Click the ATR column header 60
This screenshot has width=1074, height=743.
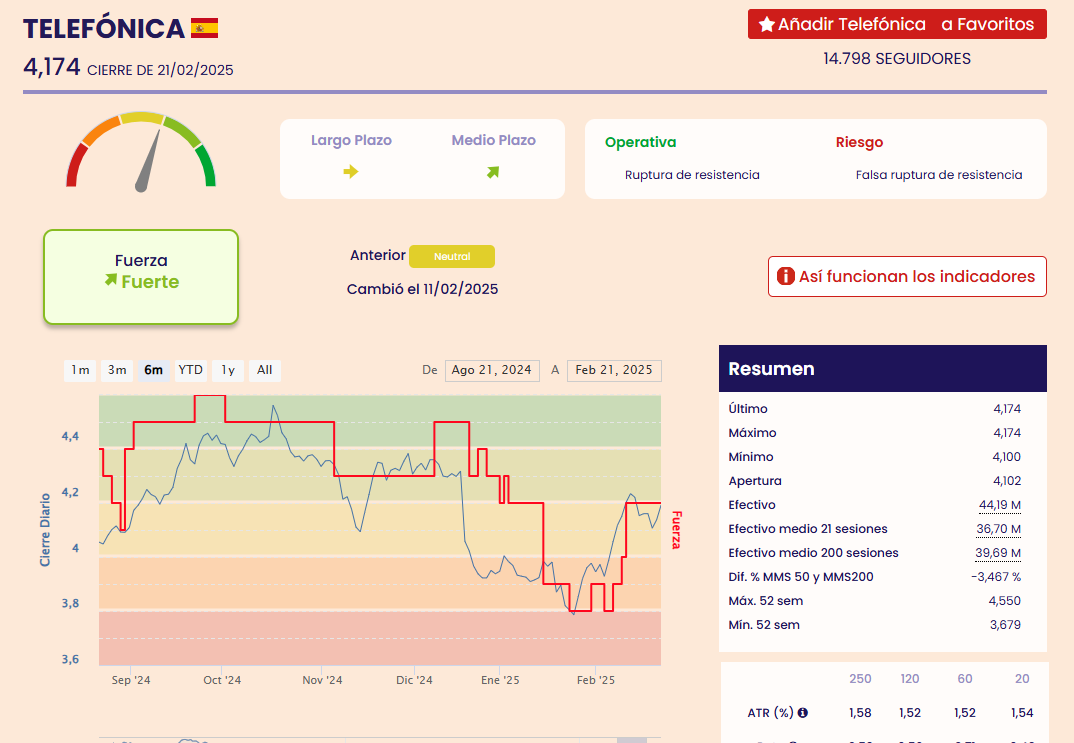click(964, 679)
